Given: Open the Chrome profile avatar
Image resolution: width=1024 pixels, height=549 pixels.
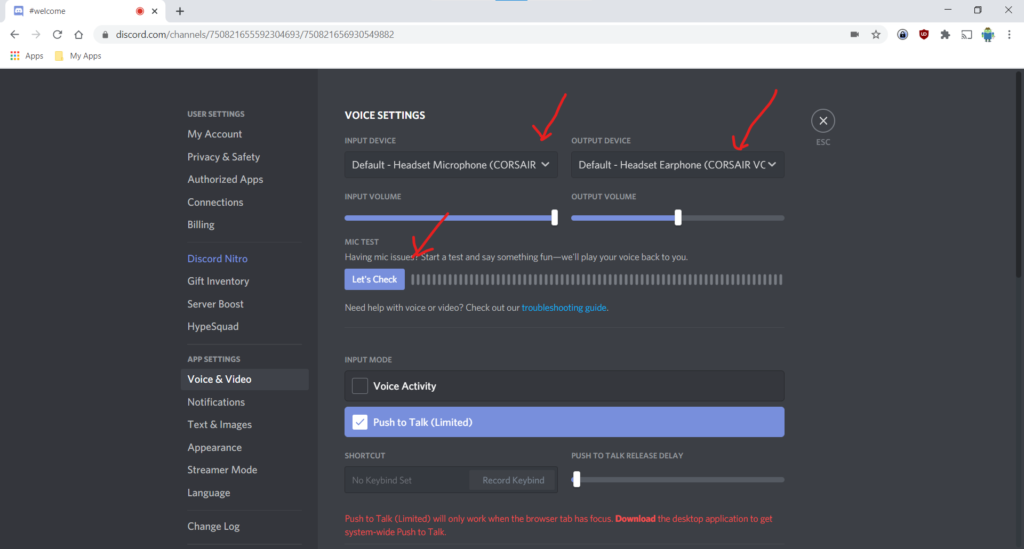Looking at the screenshot, I should [x=987, y=35].
